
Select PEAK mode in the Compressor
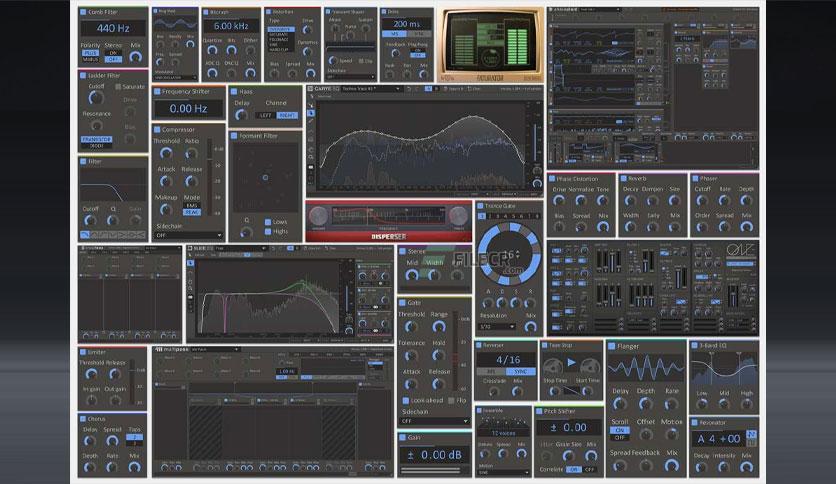click(192, 212)
